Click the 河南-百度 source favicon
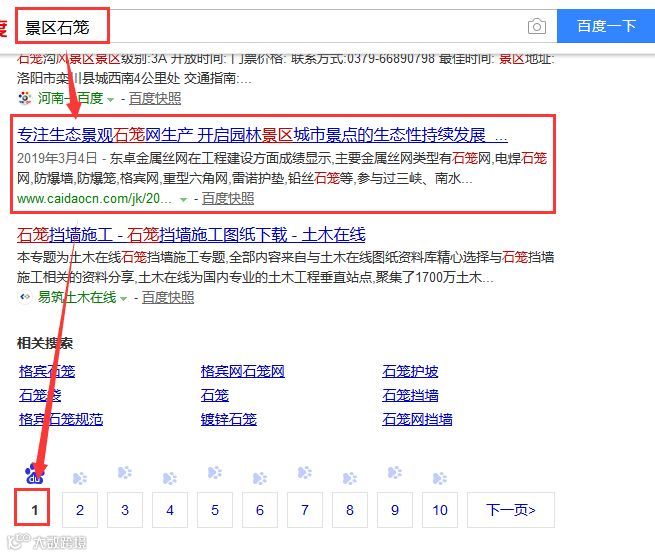The image size is (655, 556). coord(25,98)
